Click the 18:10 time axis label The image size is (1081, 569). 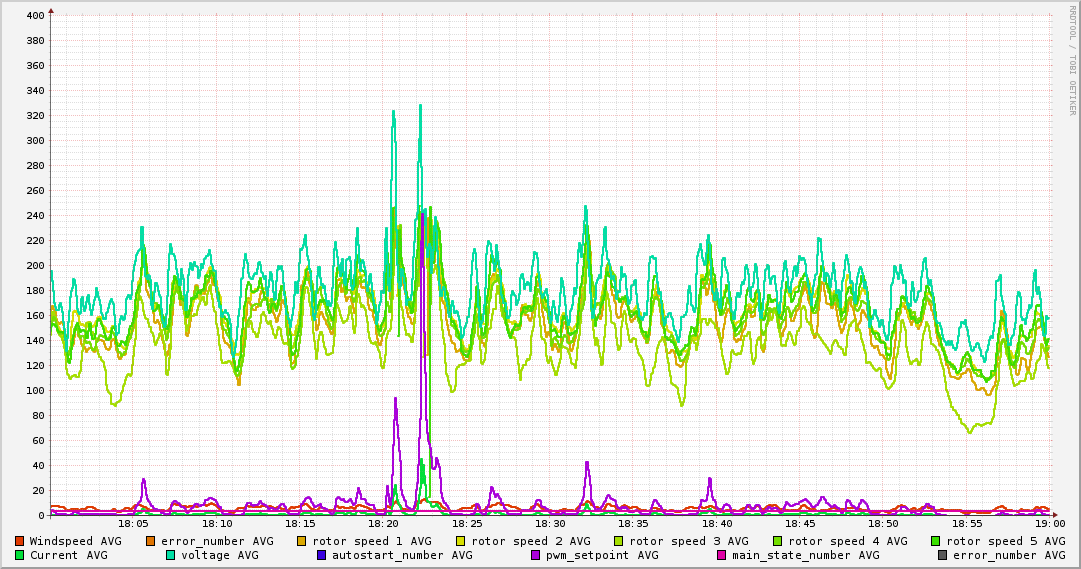[x=217, y=524]
